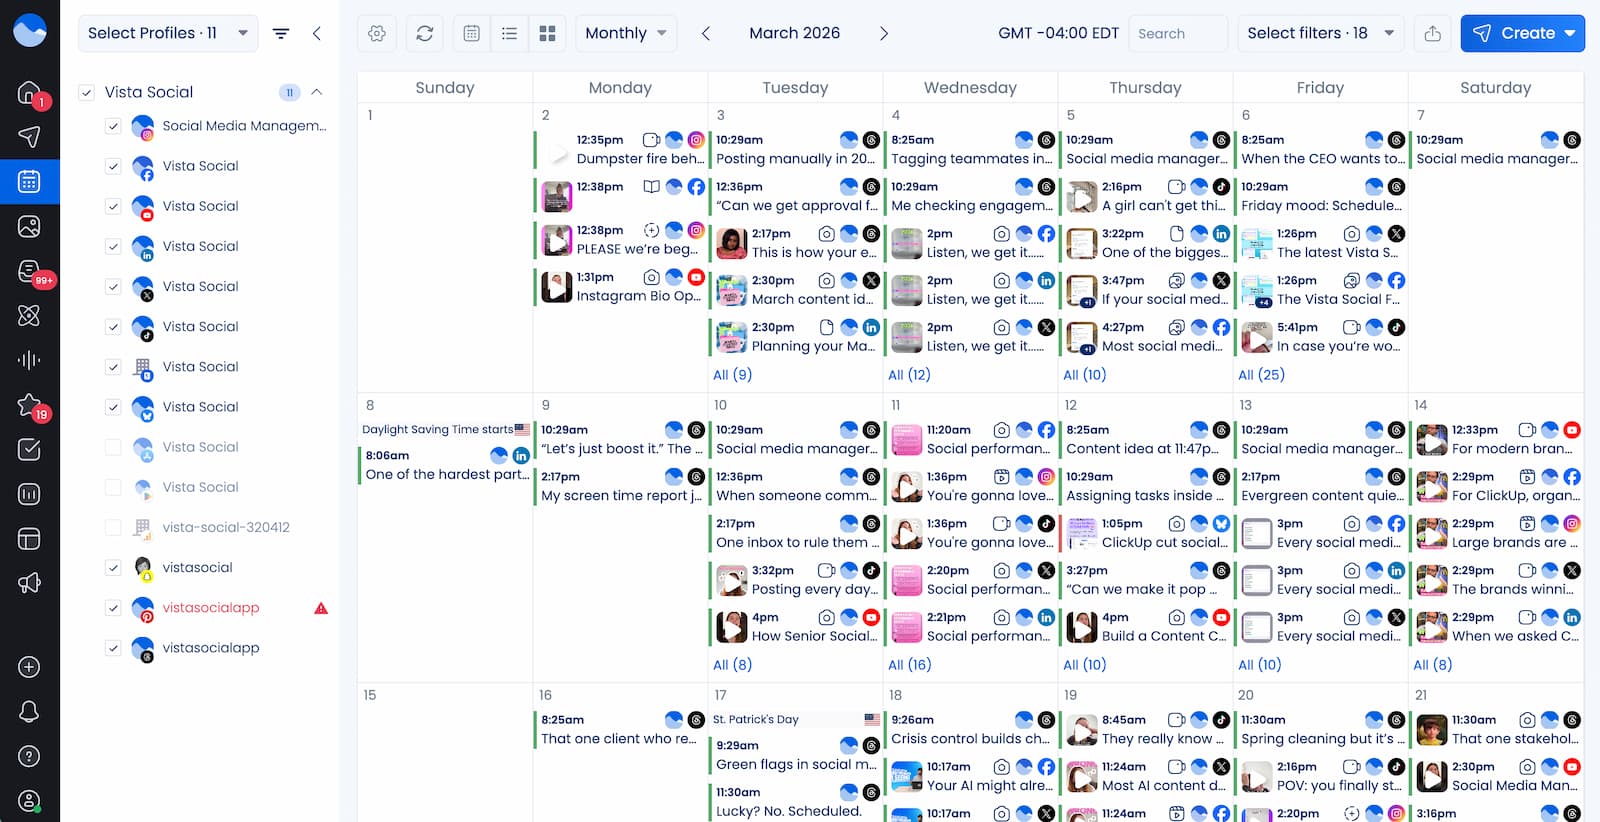Open calendar settings gear icon
Image resolution: width=1600 pixels, height=822 pixels.
(377, 33)
